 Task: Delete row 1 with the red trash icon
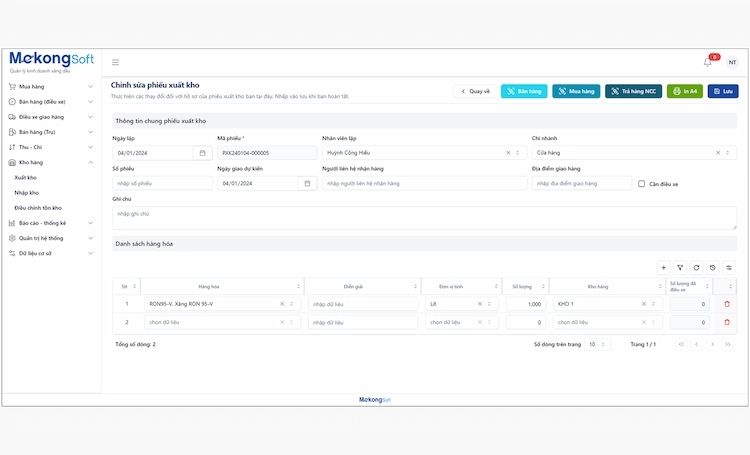[727, 304]
